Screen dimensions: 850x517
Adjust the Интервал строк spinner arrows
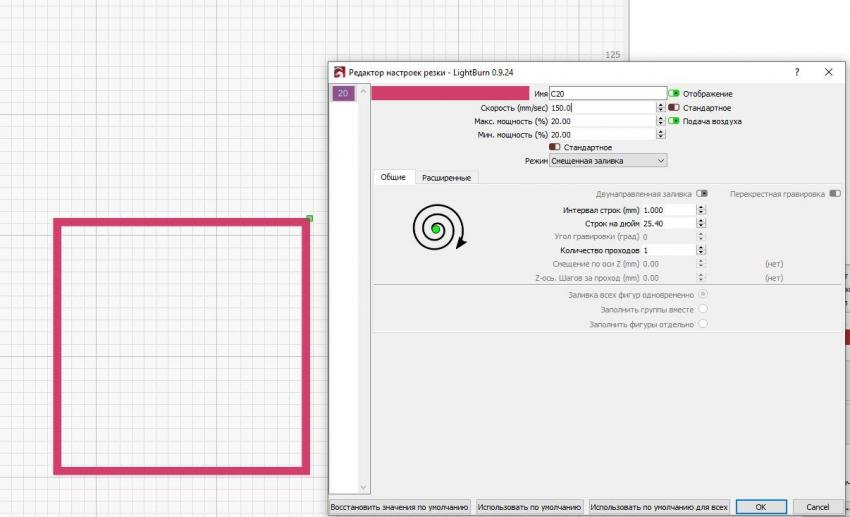(700, 210)
